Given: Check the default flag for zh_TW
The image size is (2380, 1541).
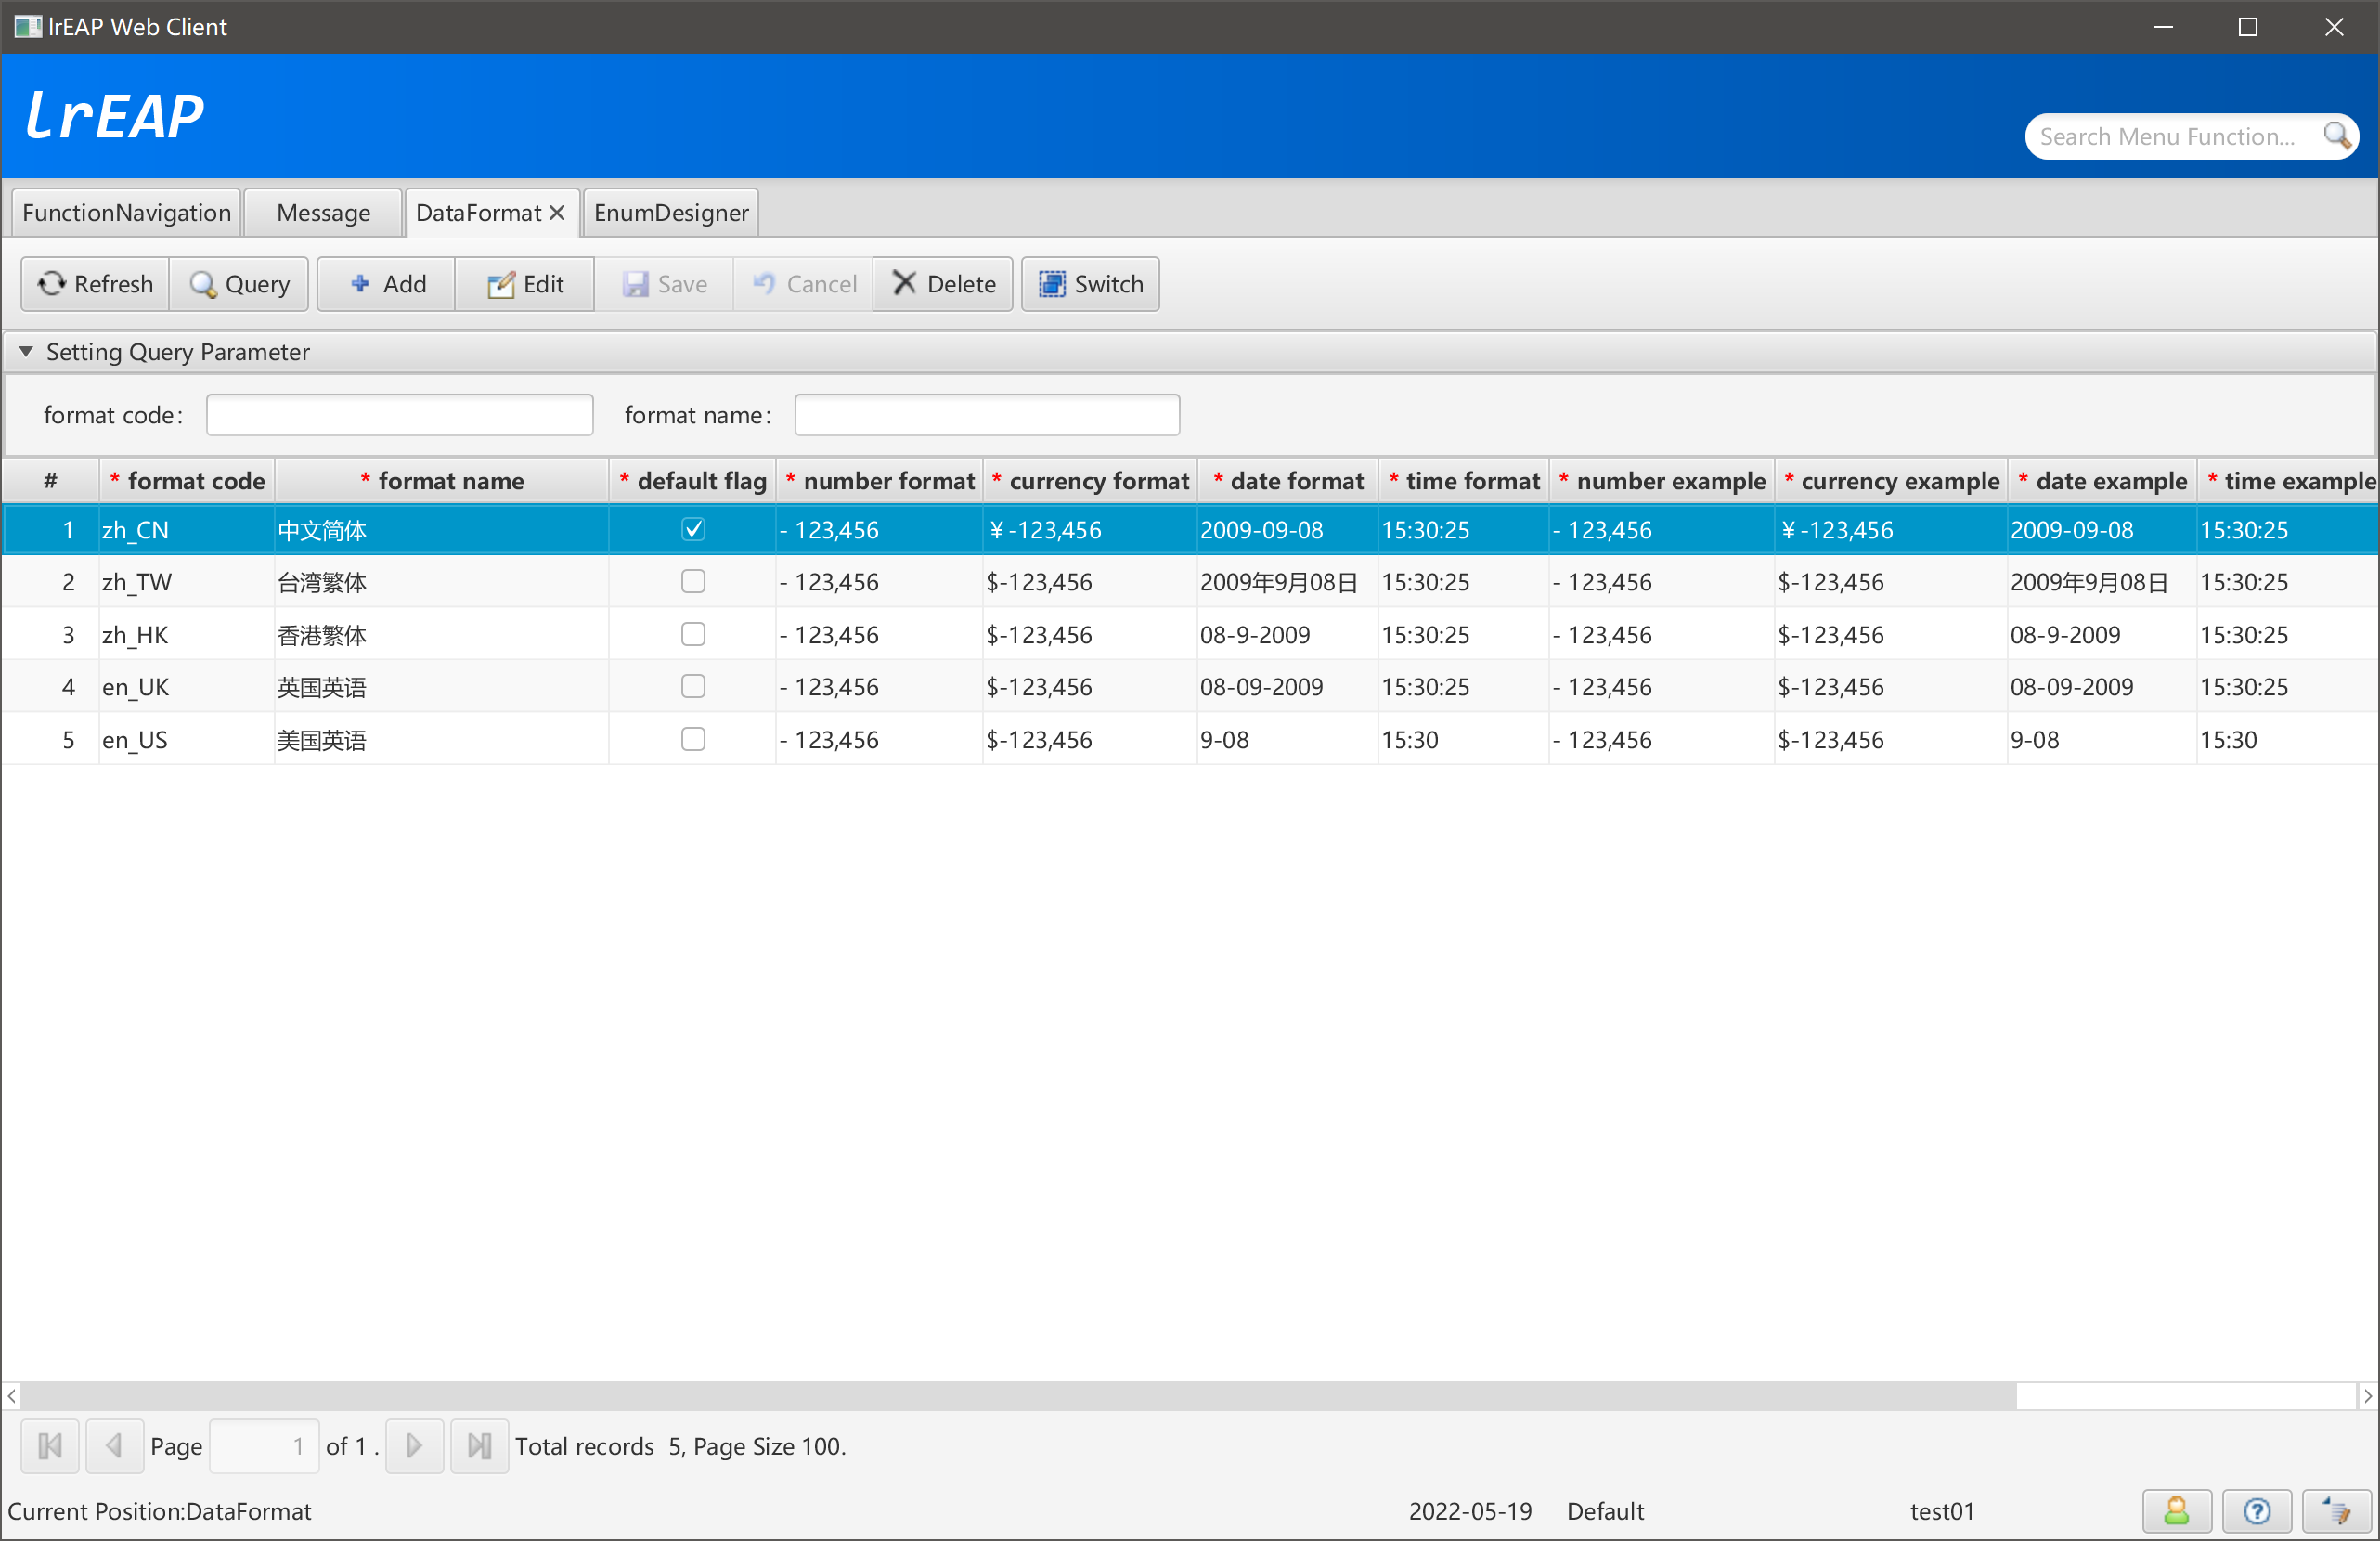Looking at the screenshot, I should [x=693, y=581].
